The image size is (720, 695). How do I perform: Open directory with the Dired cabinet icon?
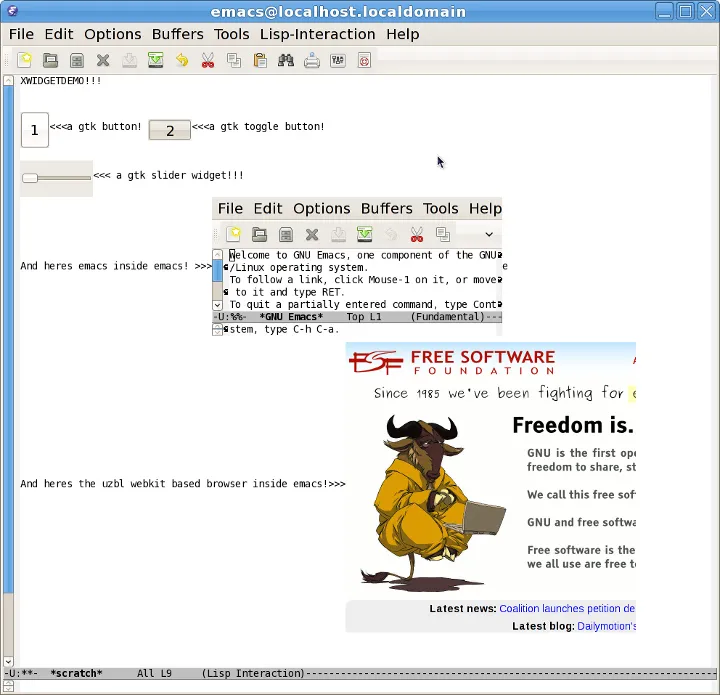tap(77, 60)
